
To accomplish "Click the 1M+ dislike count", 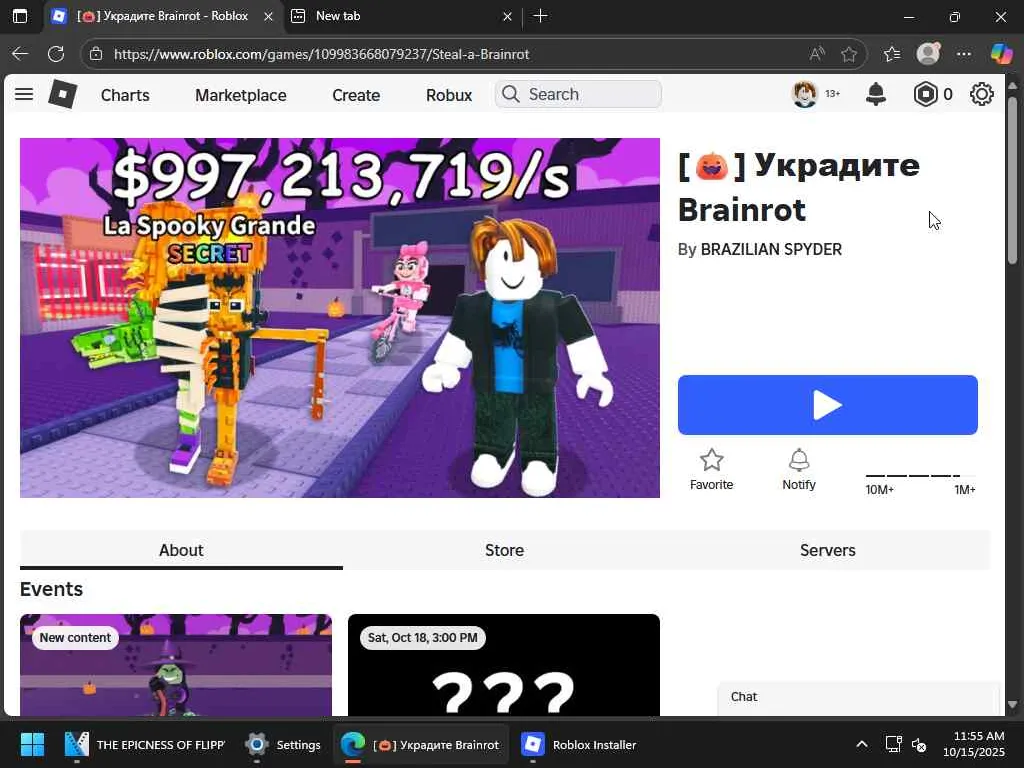I will [x=965, y=490].
